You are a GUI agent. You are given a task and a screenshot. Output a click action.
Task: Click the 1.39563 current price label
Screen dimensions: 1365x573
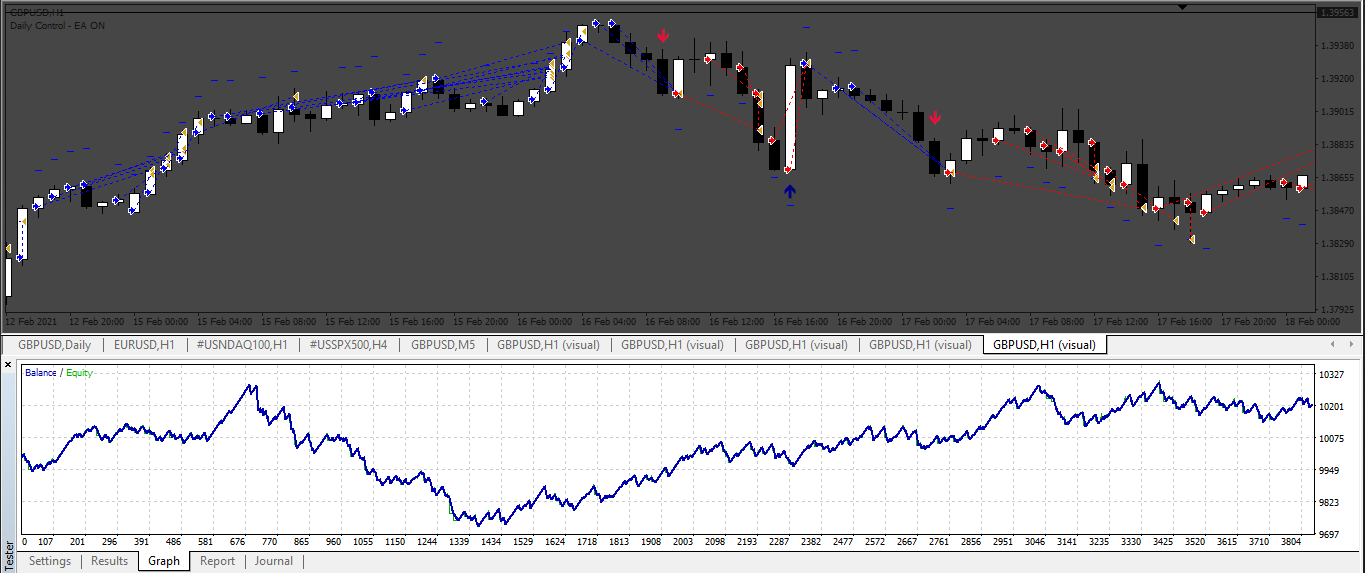pos(1337,13)
